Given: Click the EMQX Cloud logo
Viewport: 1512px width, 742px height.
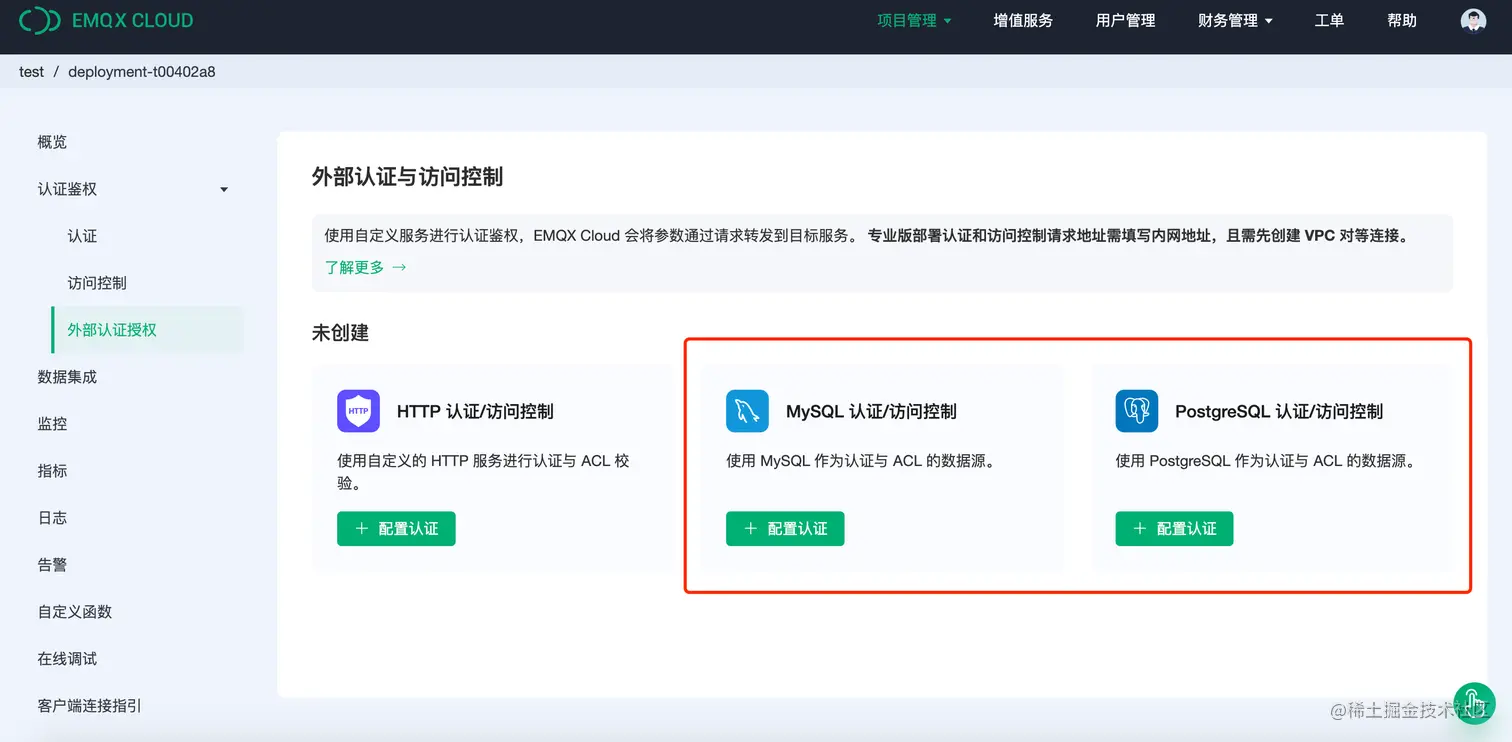Looking at the screenshot, I should point(107,19).
